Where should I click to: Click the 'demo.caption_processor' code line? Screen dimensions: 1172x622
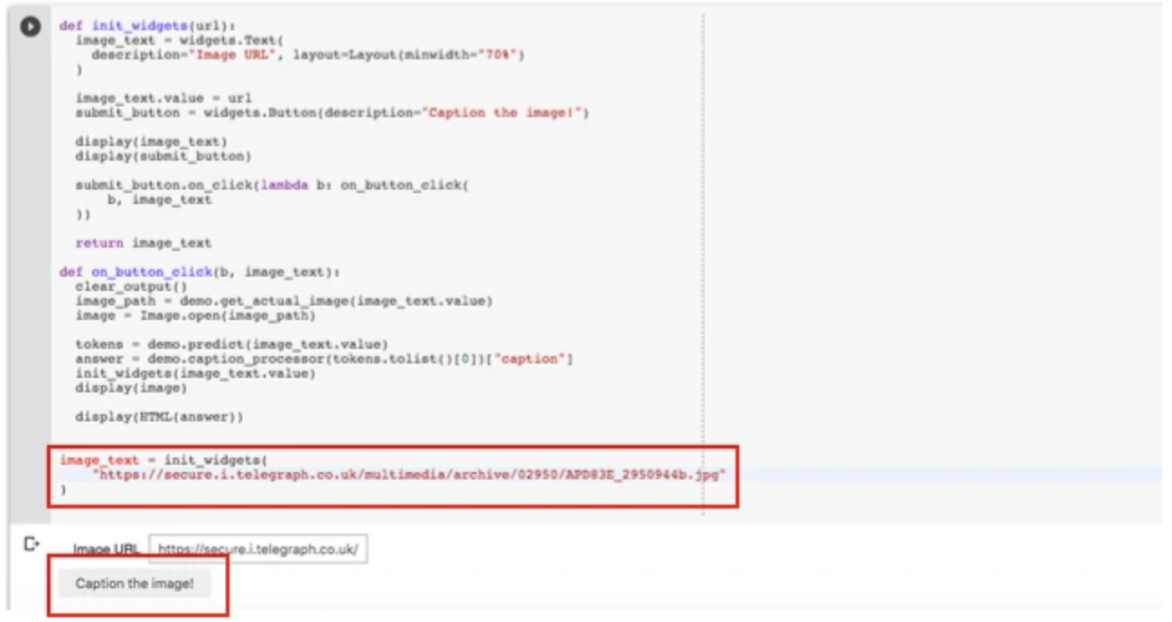323,359
